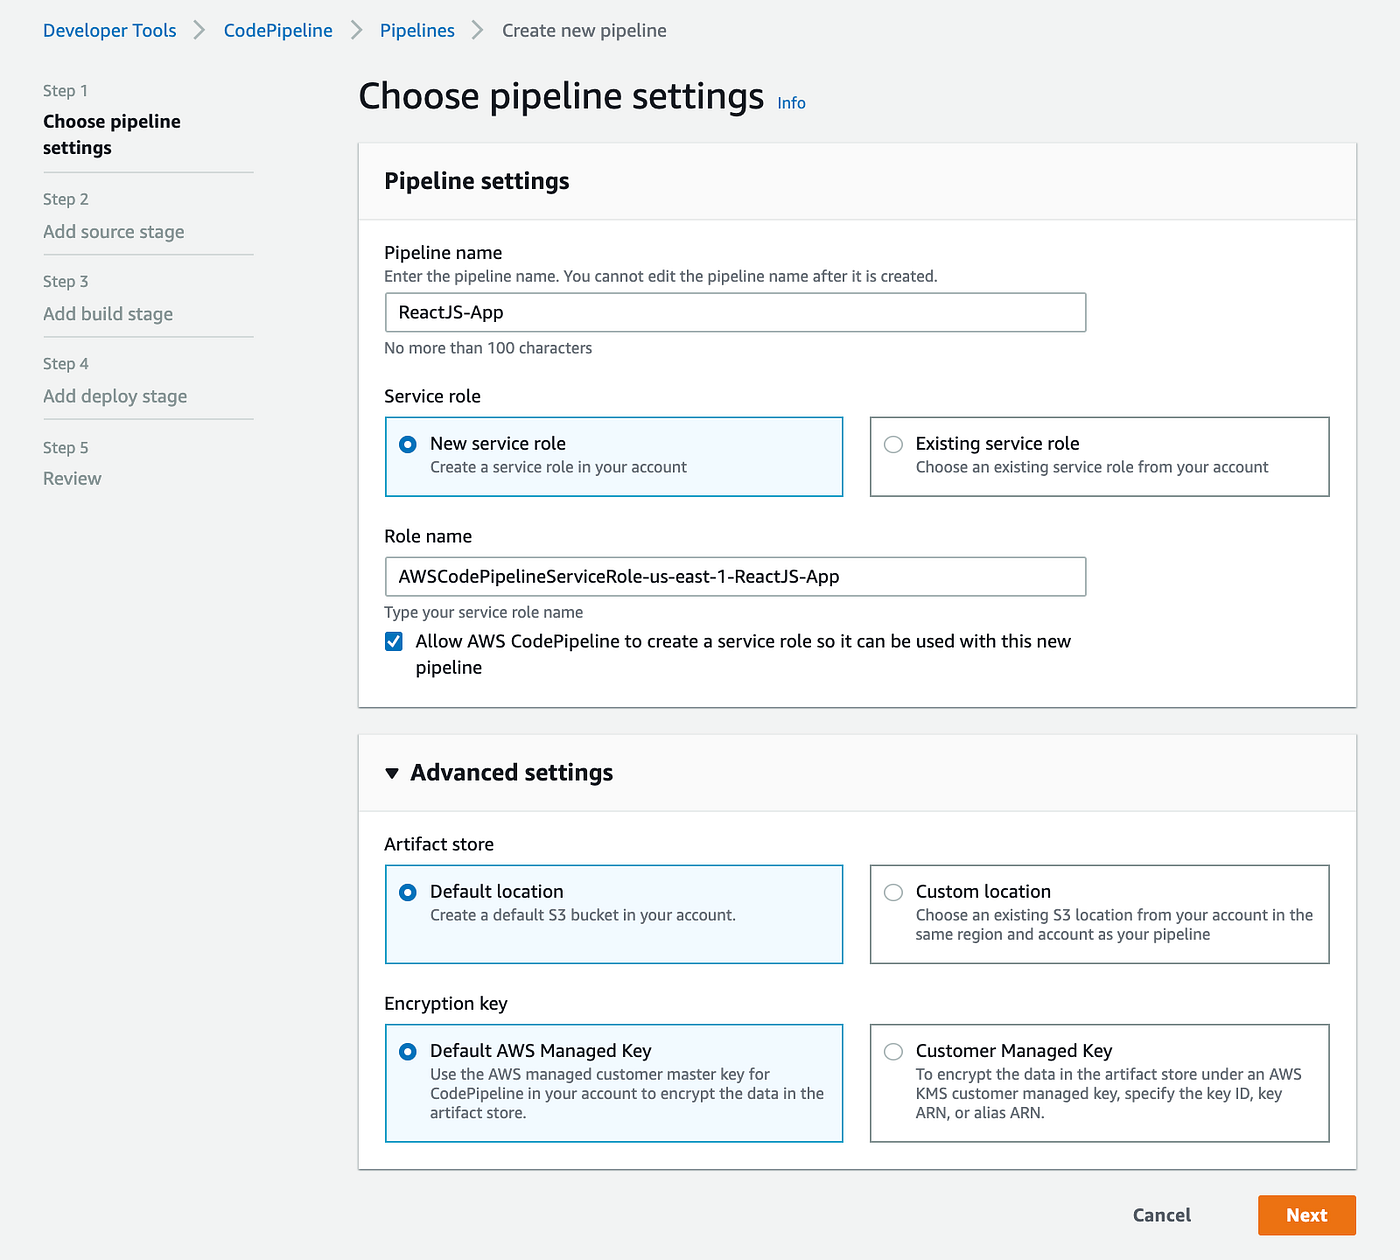Open the Review step in sidebar
Viewport: 1400px width, 1260px height.
(x=72, y=479)
